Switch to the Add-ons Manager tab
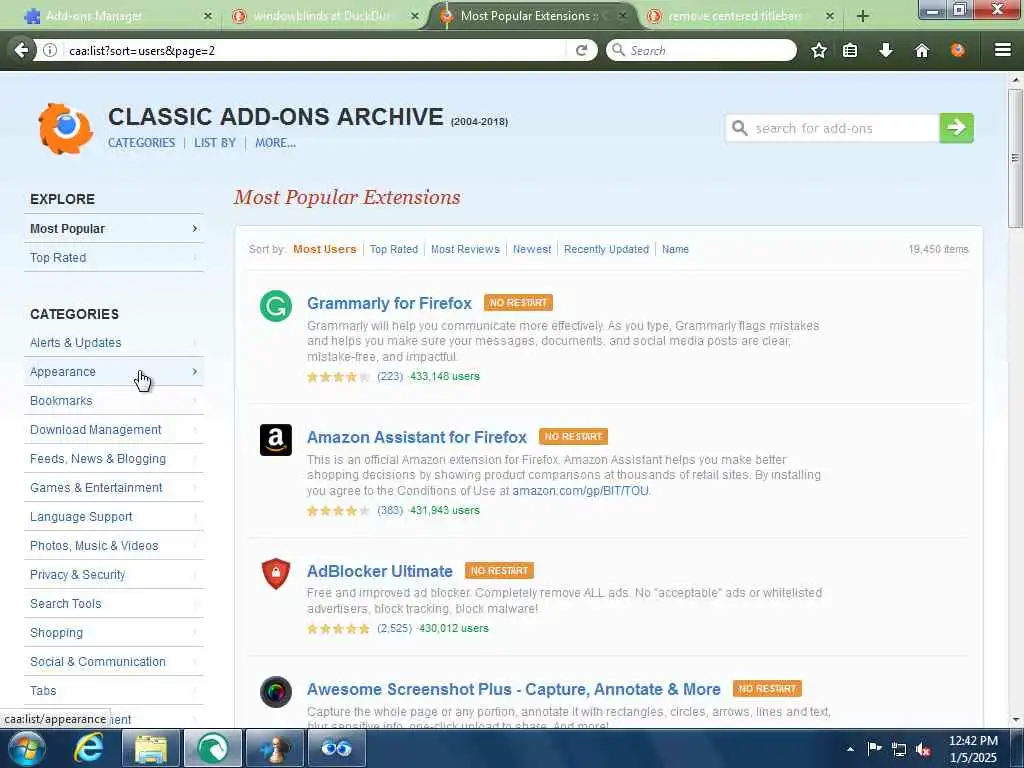This screenshot has width=1024, height=768. coord(118,16)
